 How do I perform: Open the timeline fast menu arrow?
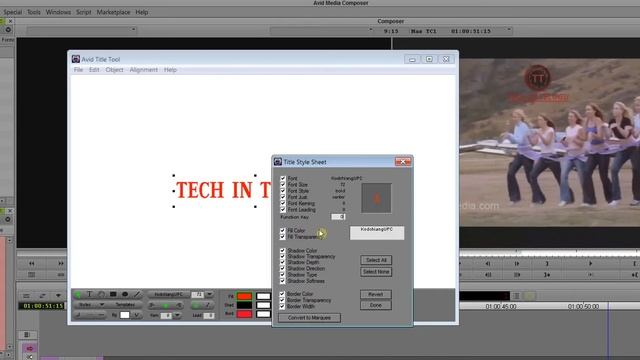[58, 296]
